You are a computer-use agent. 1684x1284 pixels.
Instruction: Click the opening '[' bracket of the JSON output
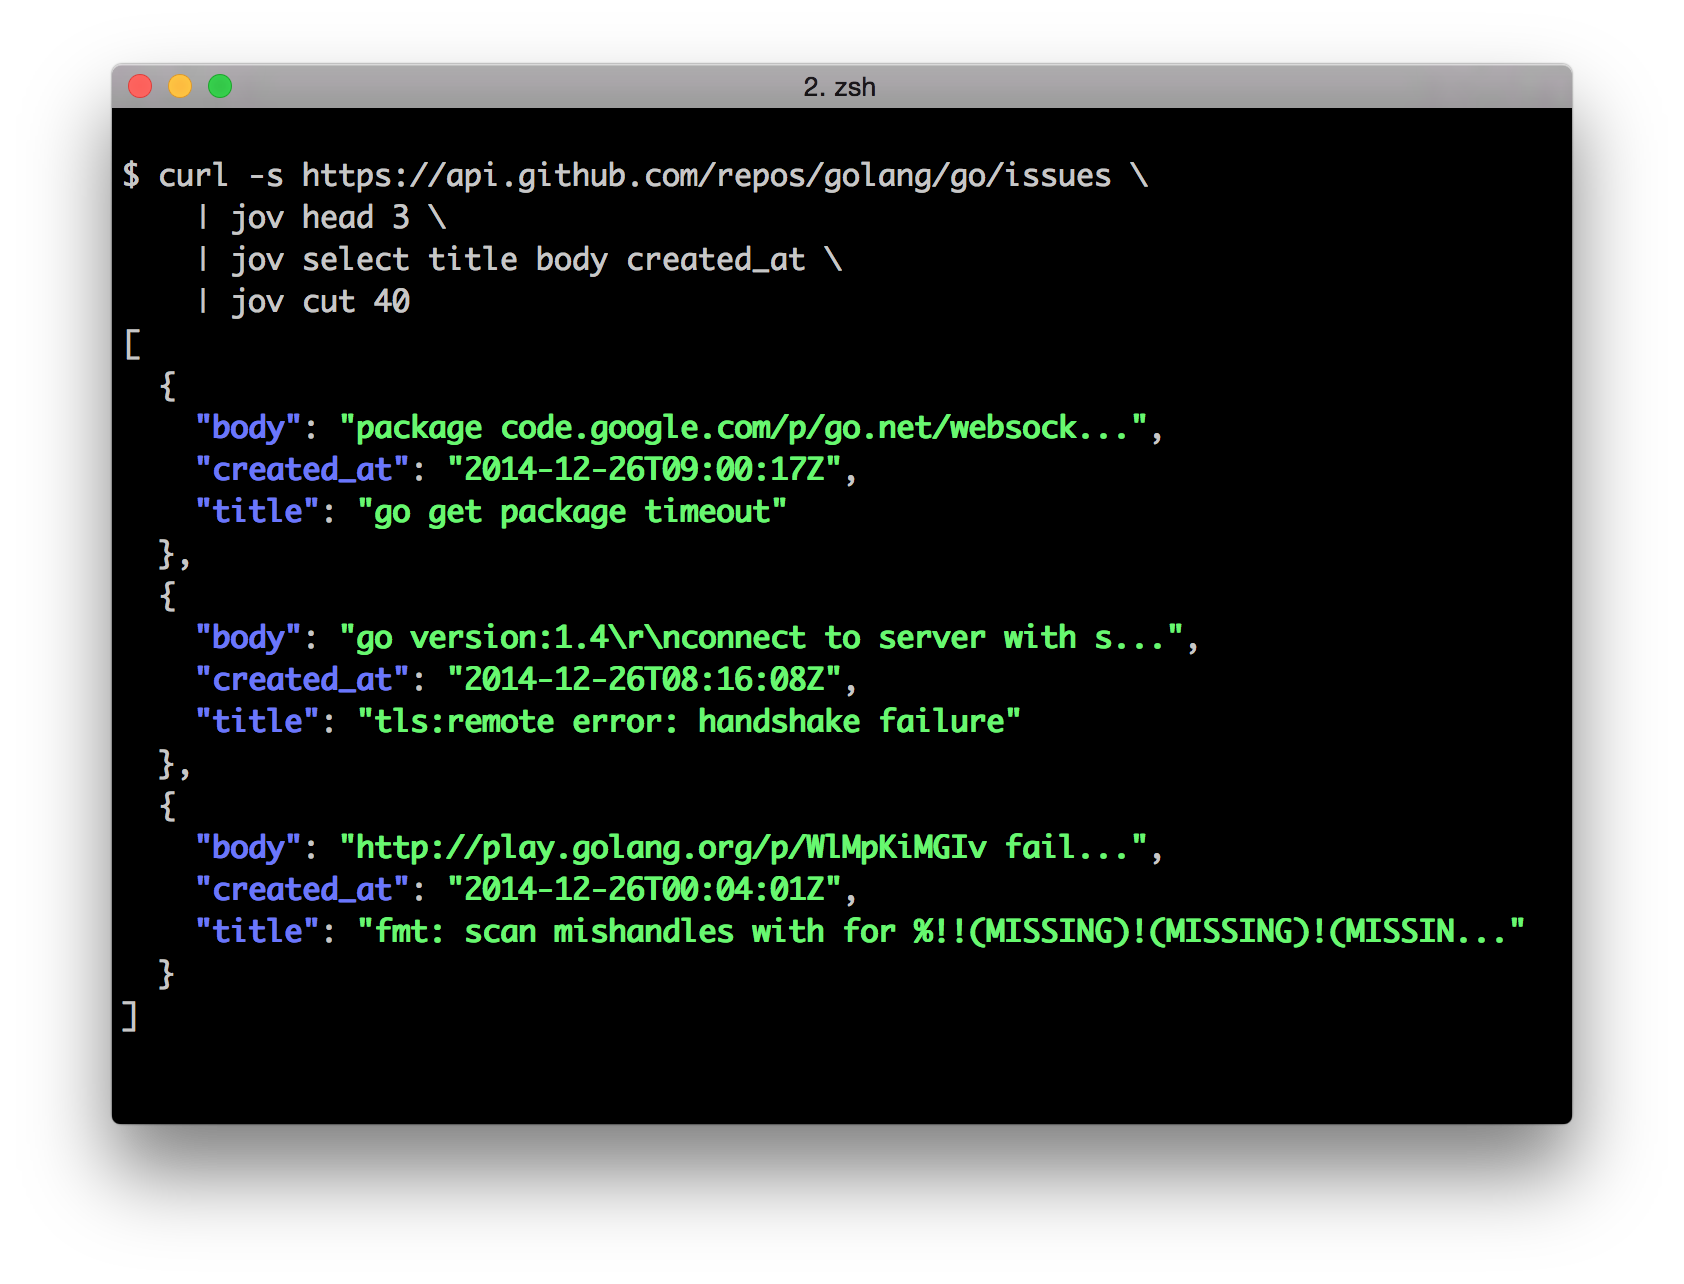click(132, 344)
